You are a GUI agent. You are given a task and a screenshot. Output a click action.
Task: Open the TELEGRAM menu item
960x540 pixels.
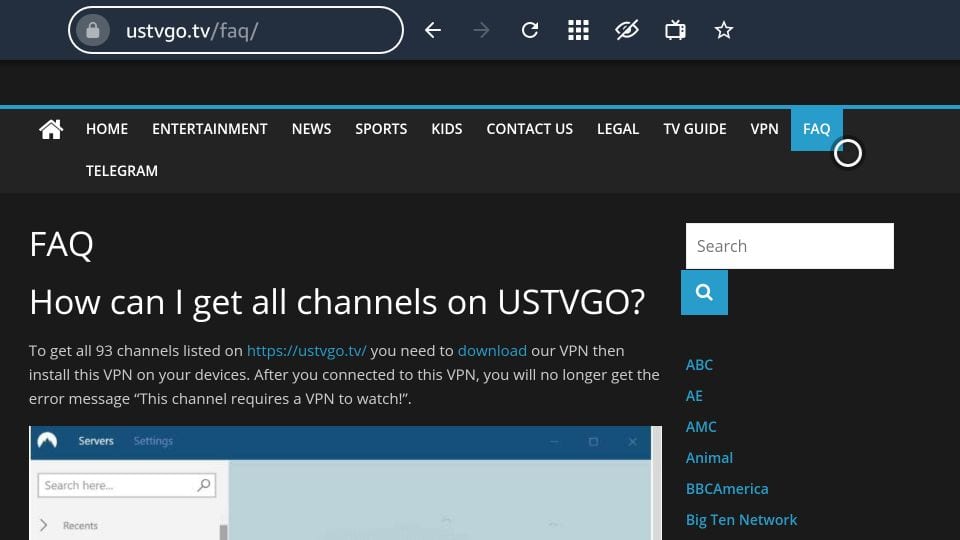[122, 171]
